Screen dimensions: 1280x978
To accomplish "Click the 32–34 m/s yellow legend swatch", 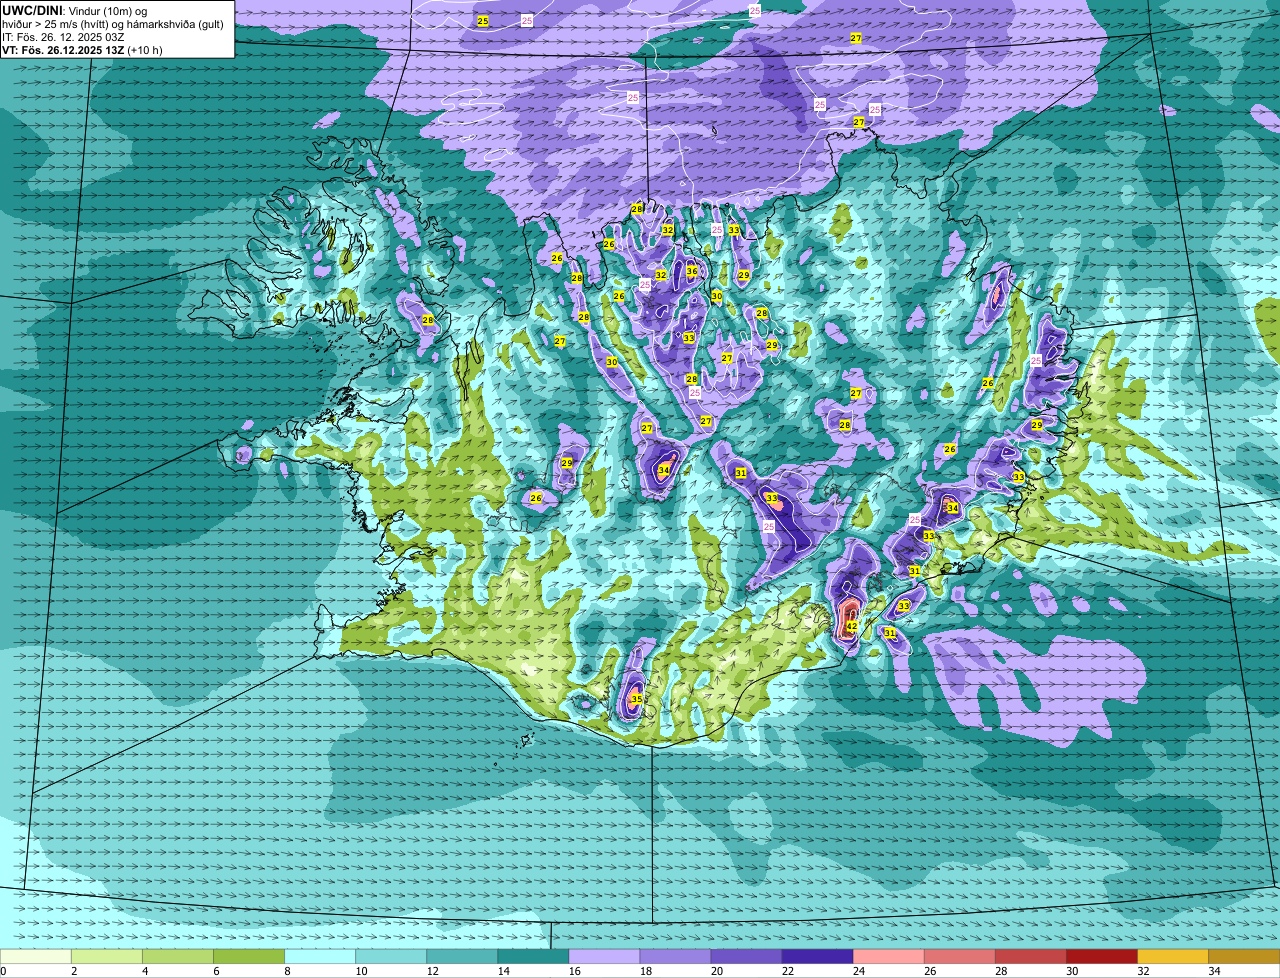I will pos(1173,957).
